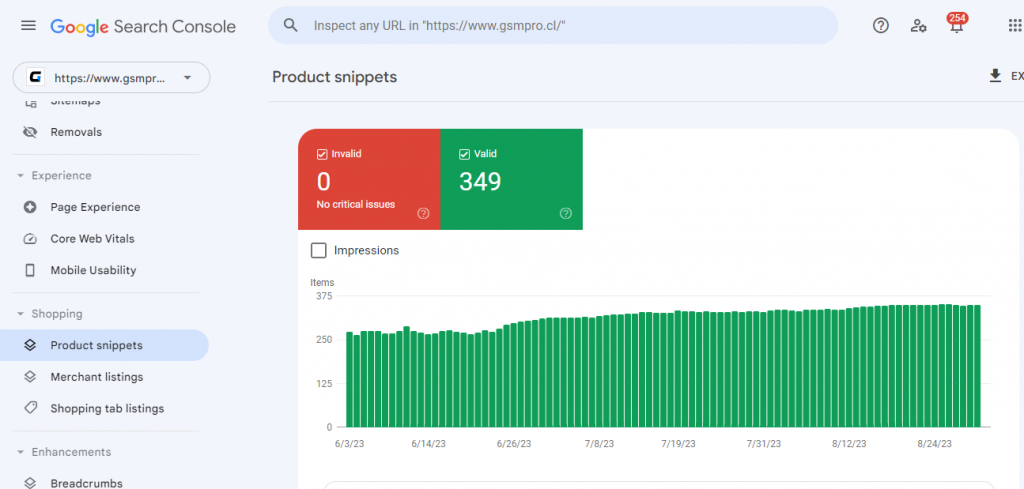Click the export download icon
This screenshot has height=489, width=1024.
[x=995, y=76]
